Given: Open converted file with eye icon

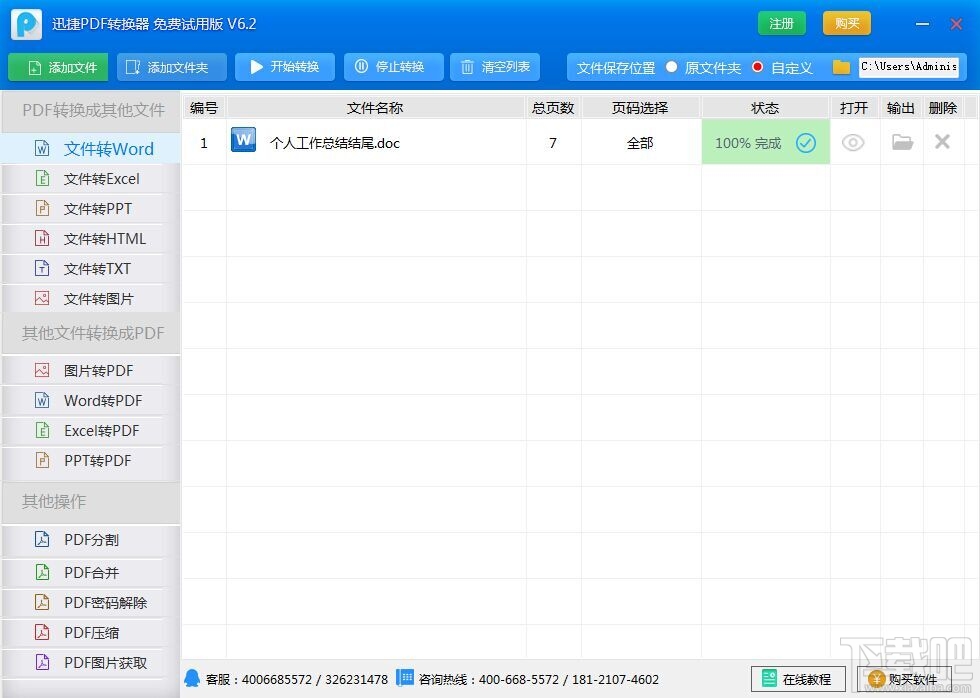Looking at the screenshot, I should tap(853, 143).
